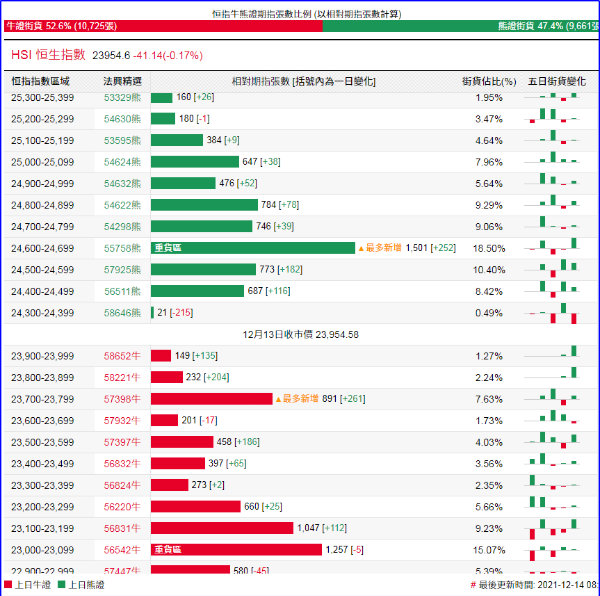600x596 pixels.
Task: Click the HSI 恒生指數 title
Action: (x=48, y=55)
